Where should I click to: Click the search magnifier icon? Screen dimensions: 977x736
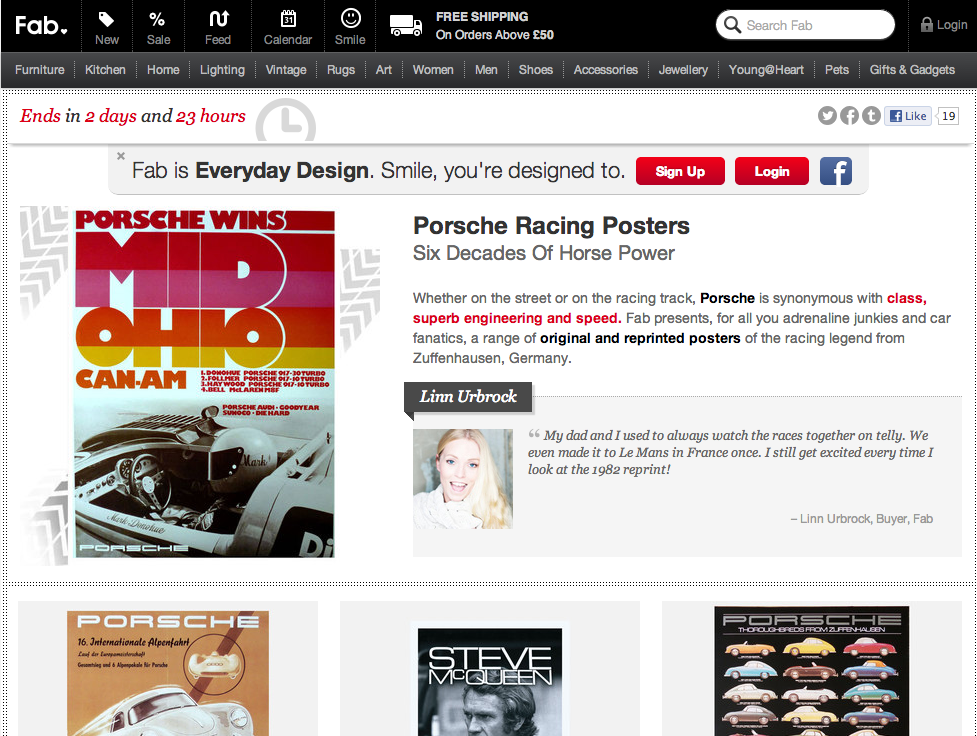733,25
